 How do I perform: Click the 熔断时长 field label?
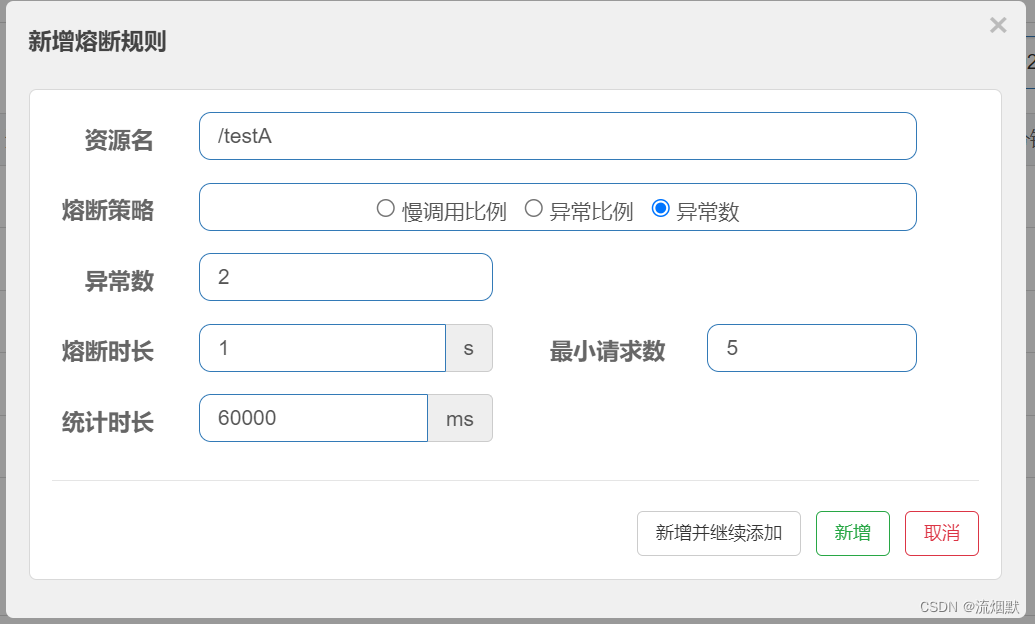108,351
